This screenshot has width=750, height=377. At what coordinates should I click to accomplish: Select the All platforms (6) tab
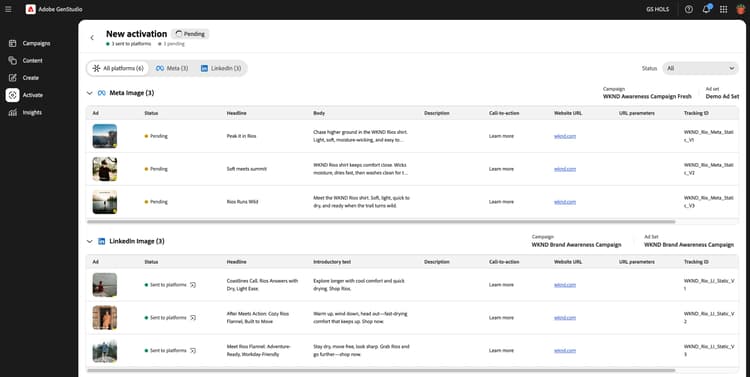point(118,68)
